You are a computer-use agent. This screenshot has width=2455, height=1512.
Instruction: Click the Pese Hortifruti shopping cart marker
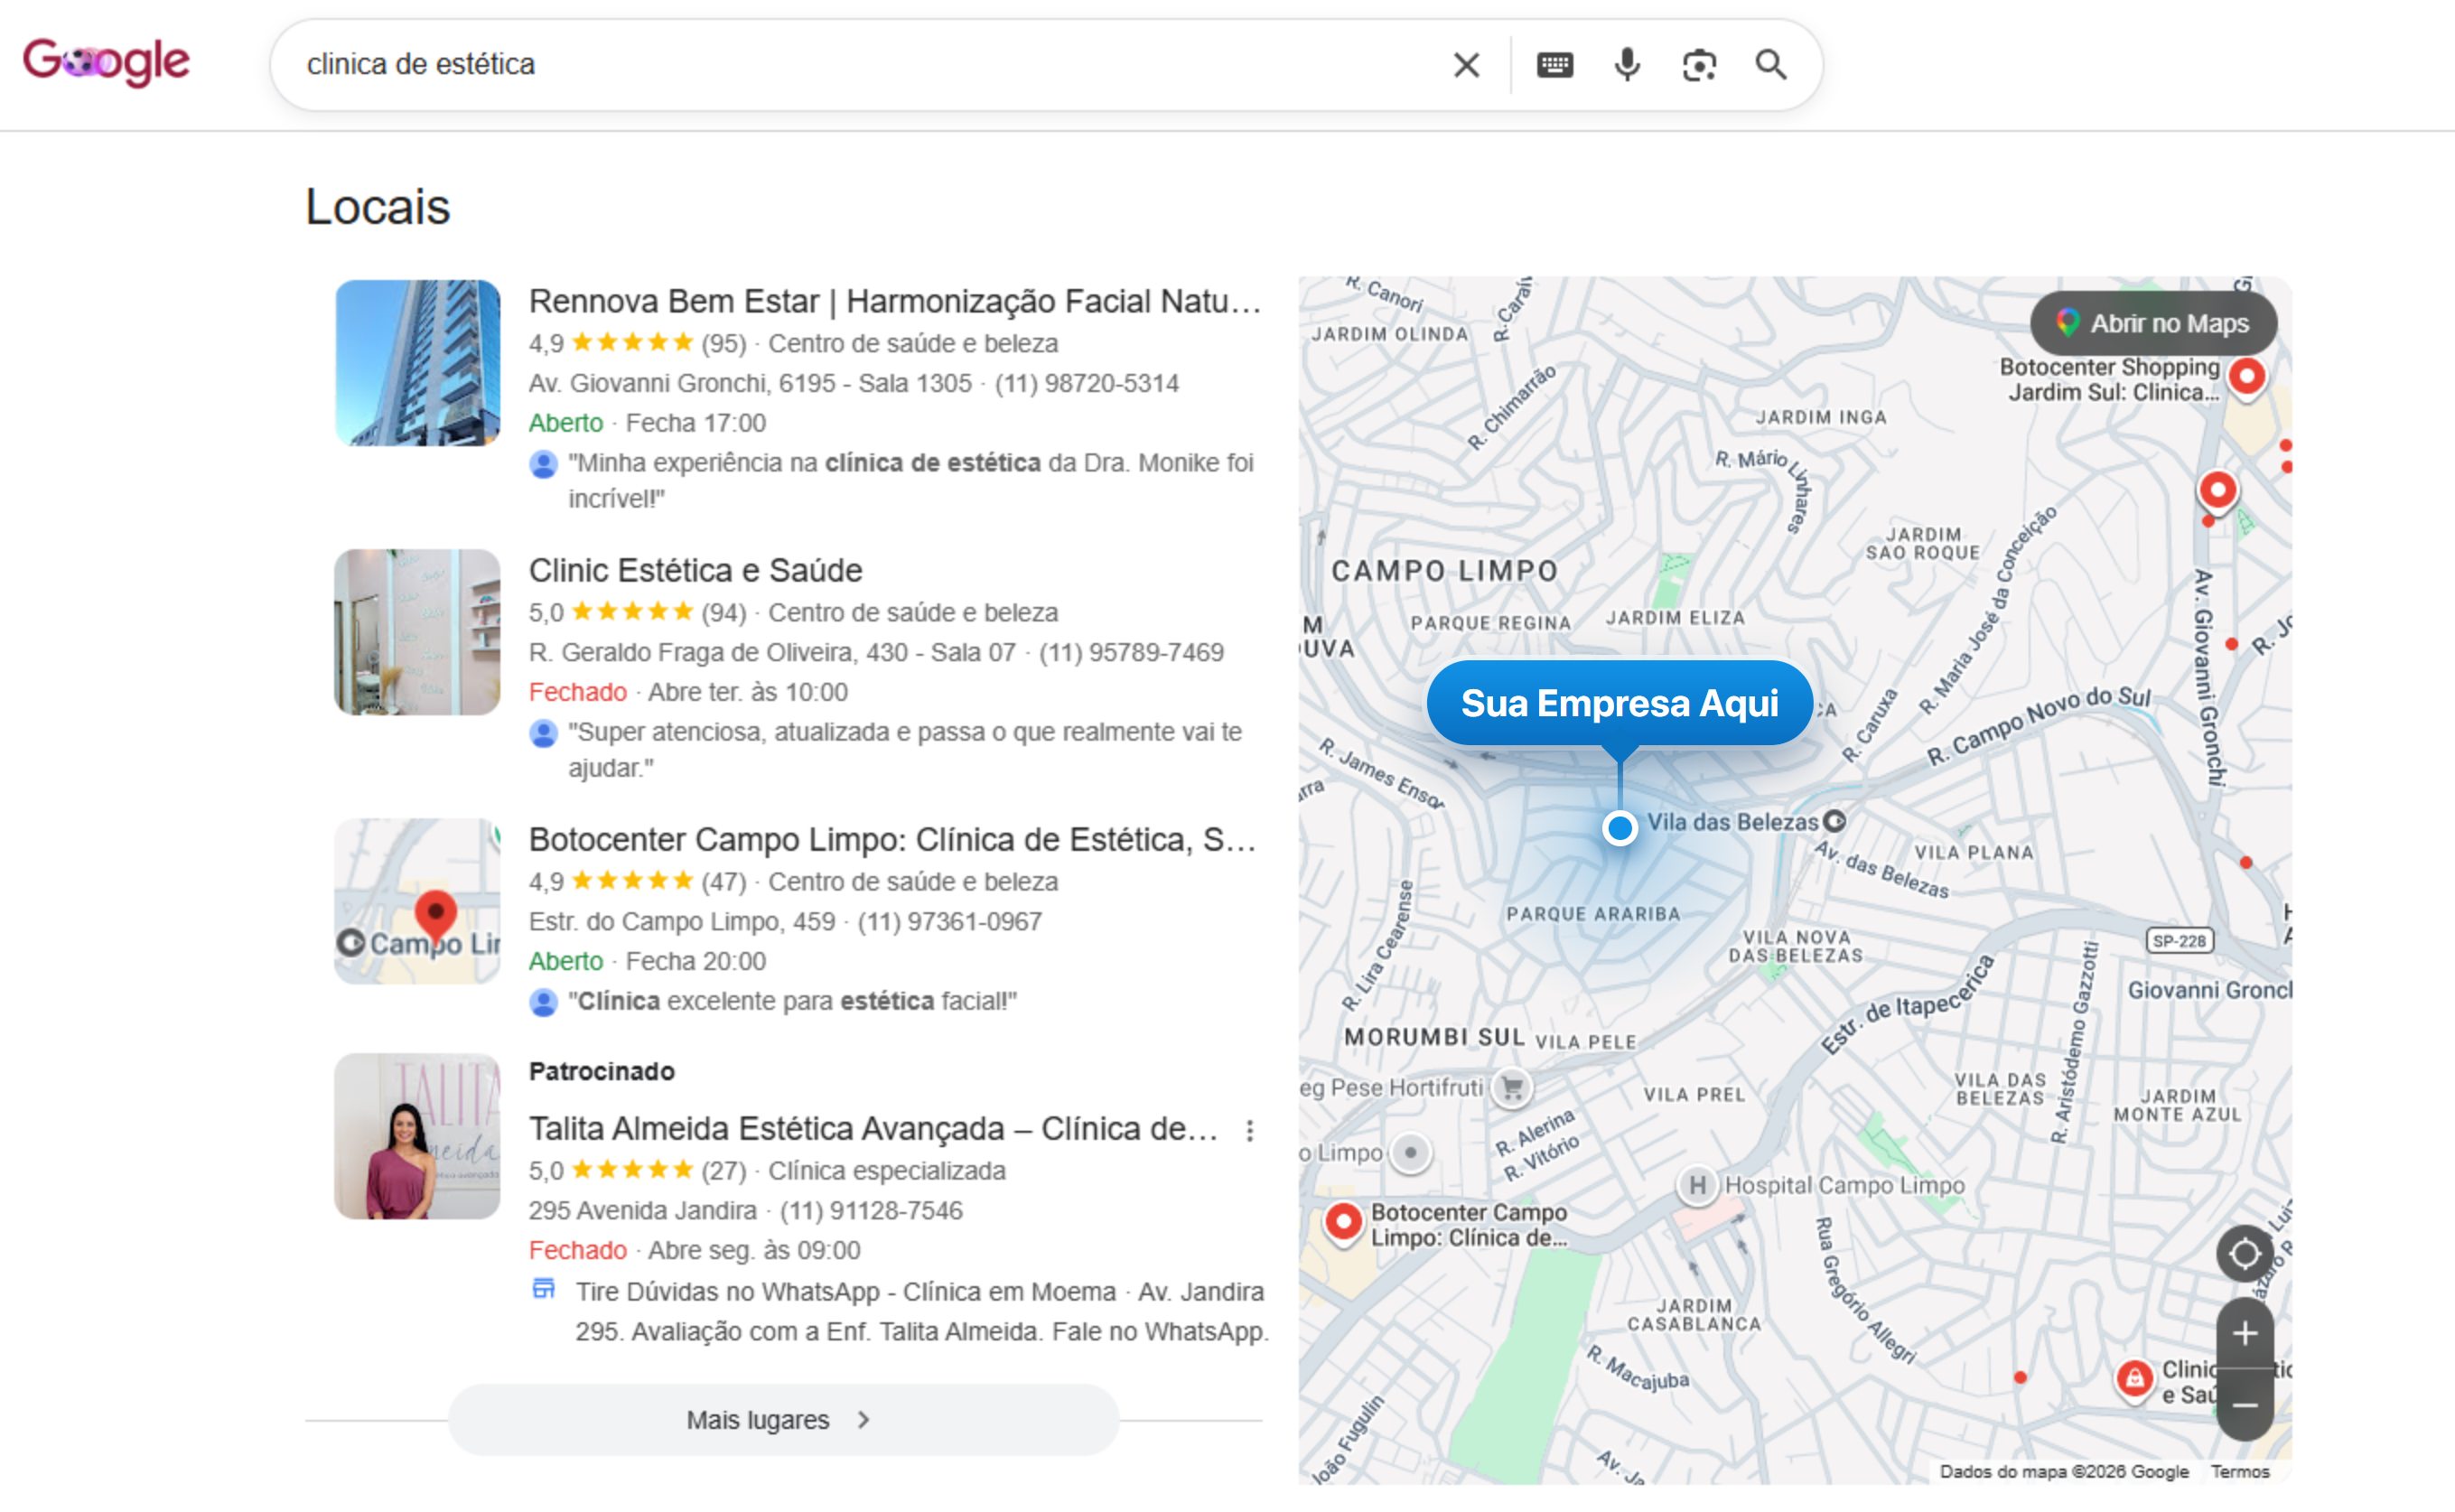(x=1511, y=1087)
